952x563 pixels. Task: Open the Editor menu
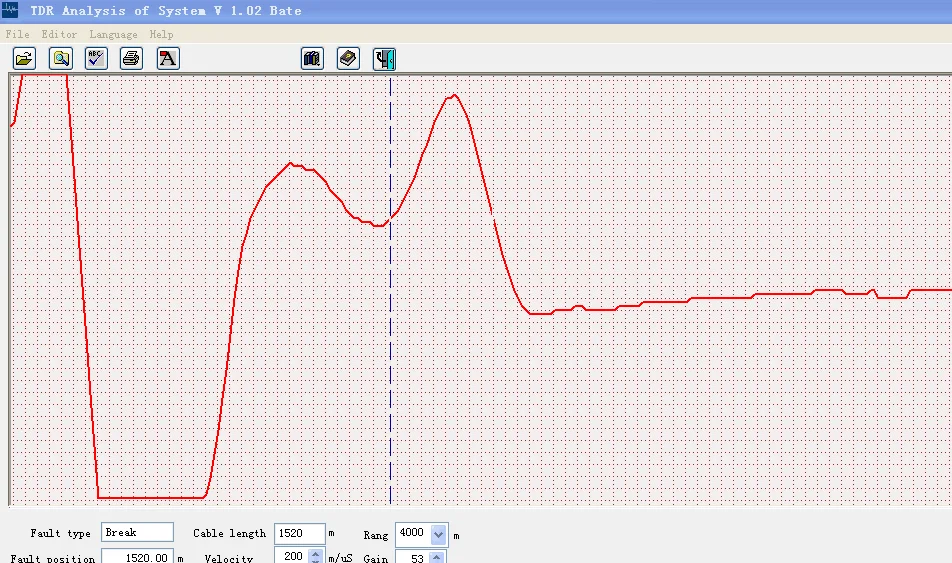(x=59, y=34)
